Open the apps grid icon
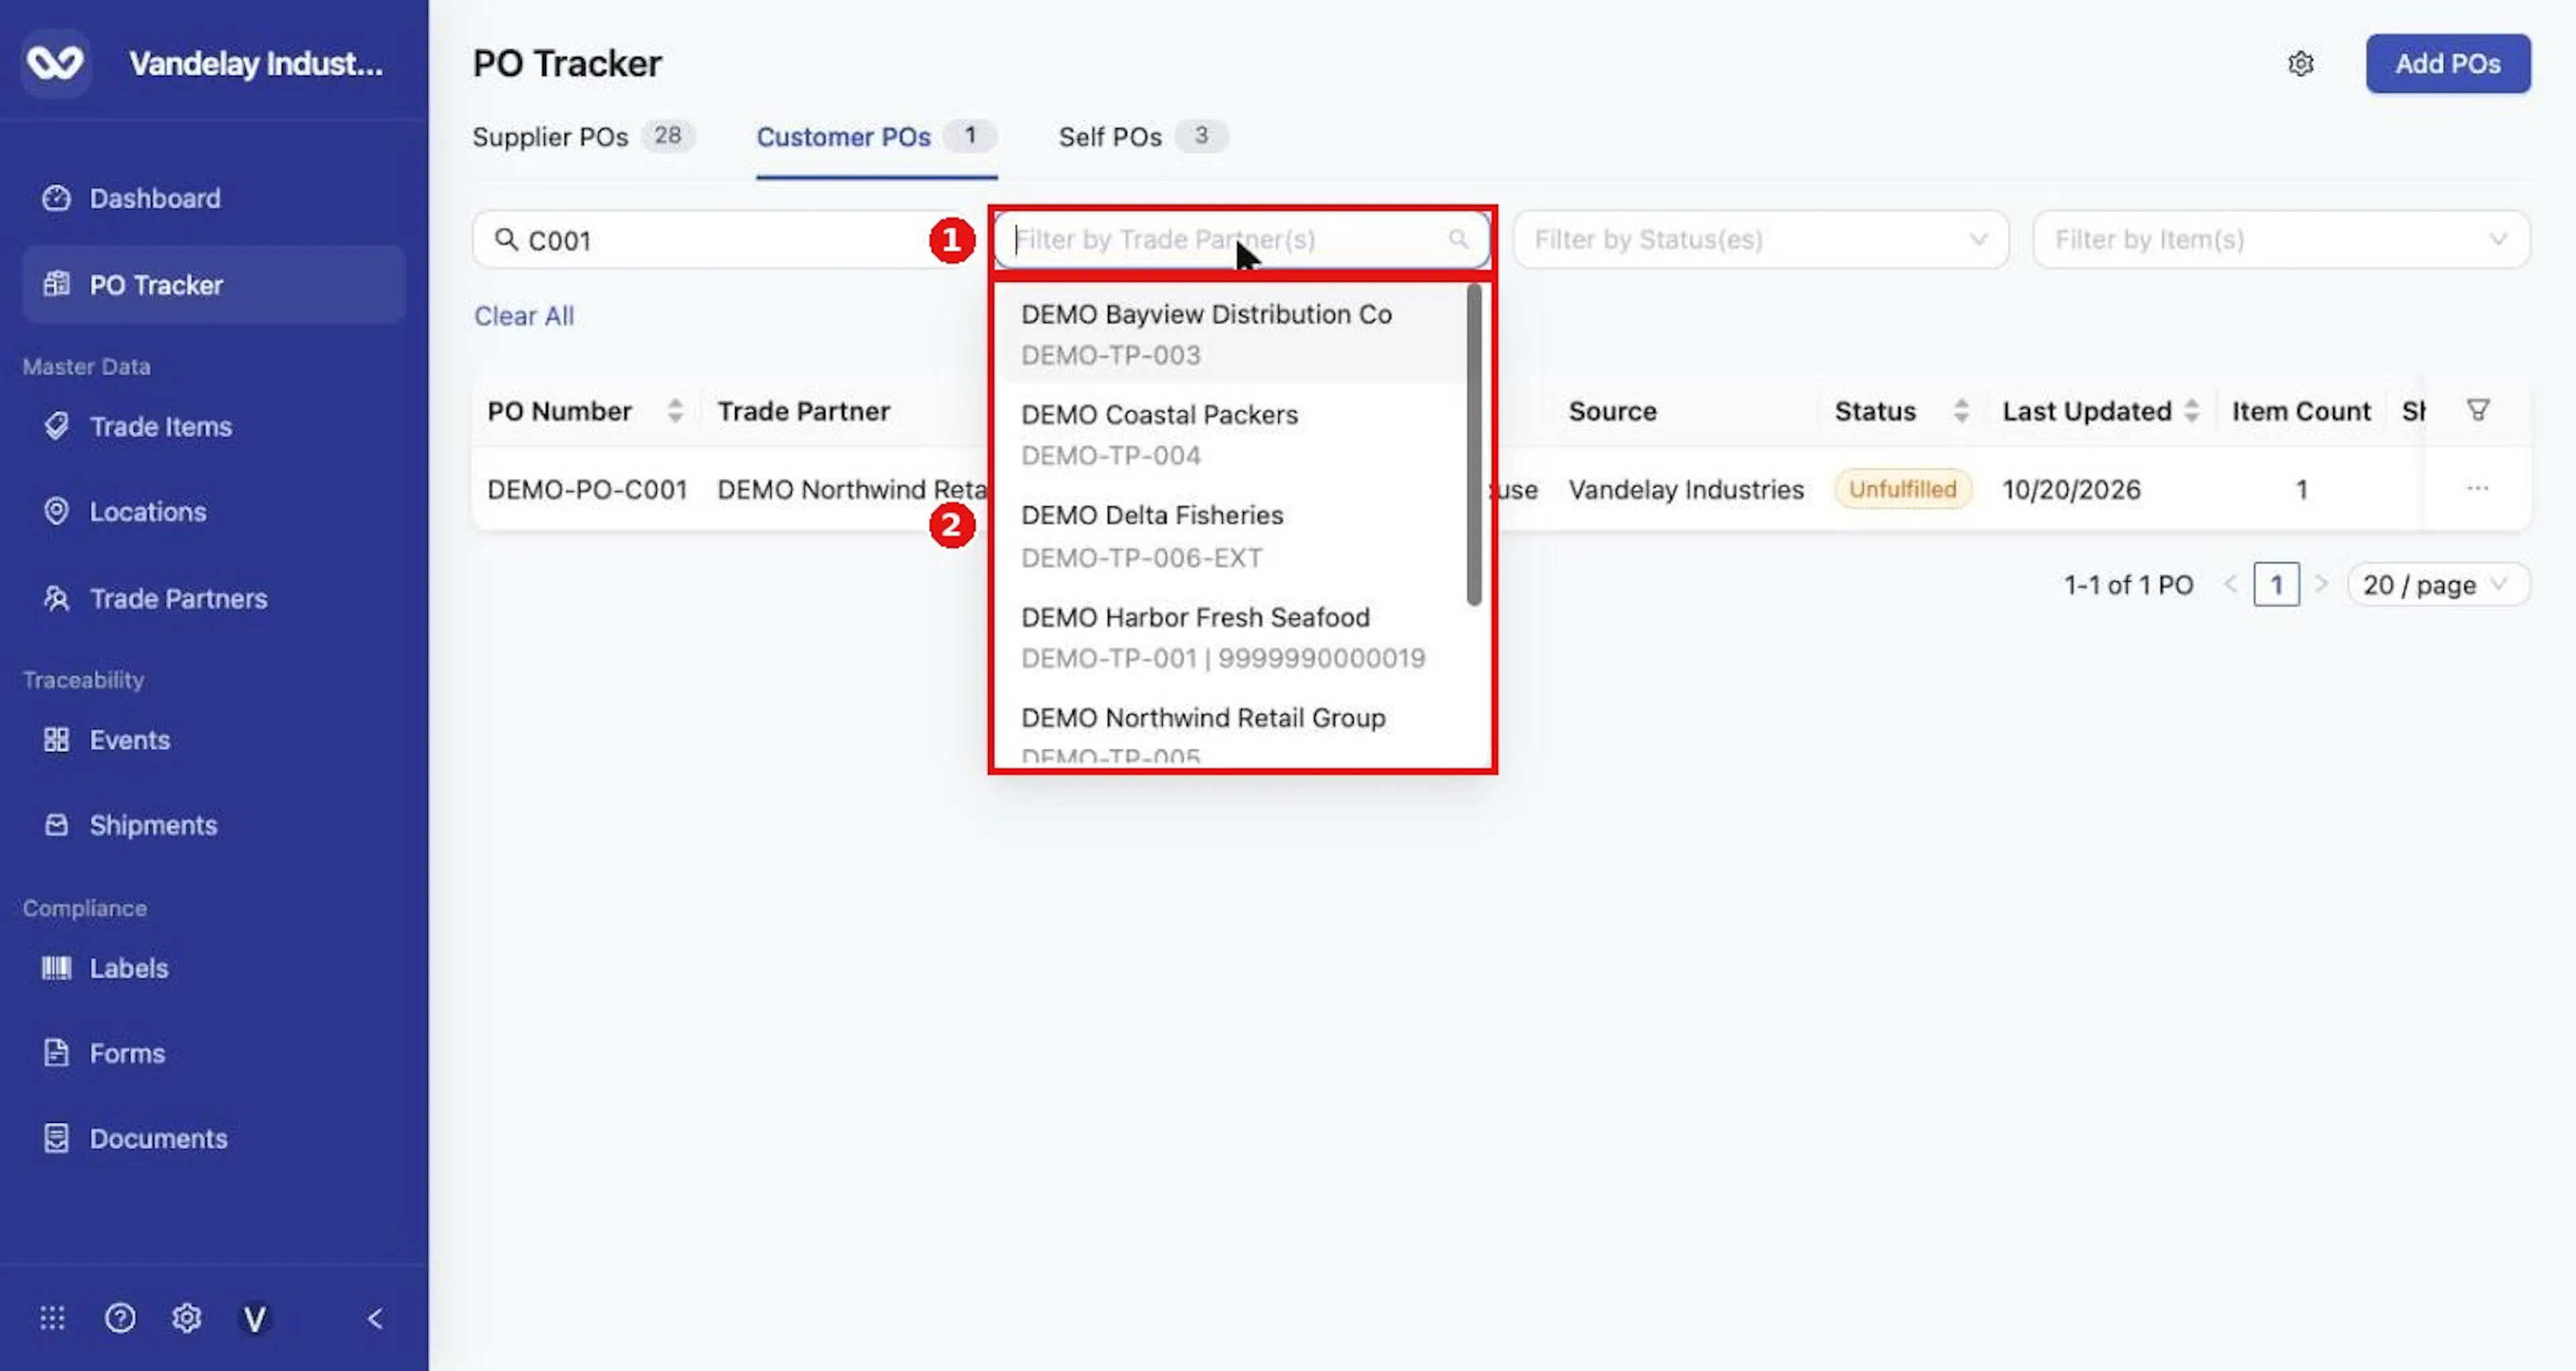The width and height of the screenshot is (2576, 1371). (x=52, y=1318)
